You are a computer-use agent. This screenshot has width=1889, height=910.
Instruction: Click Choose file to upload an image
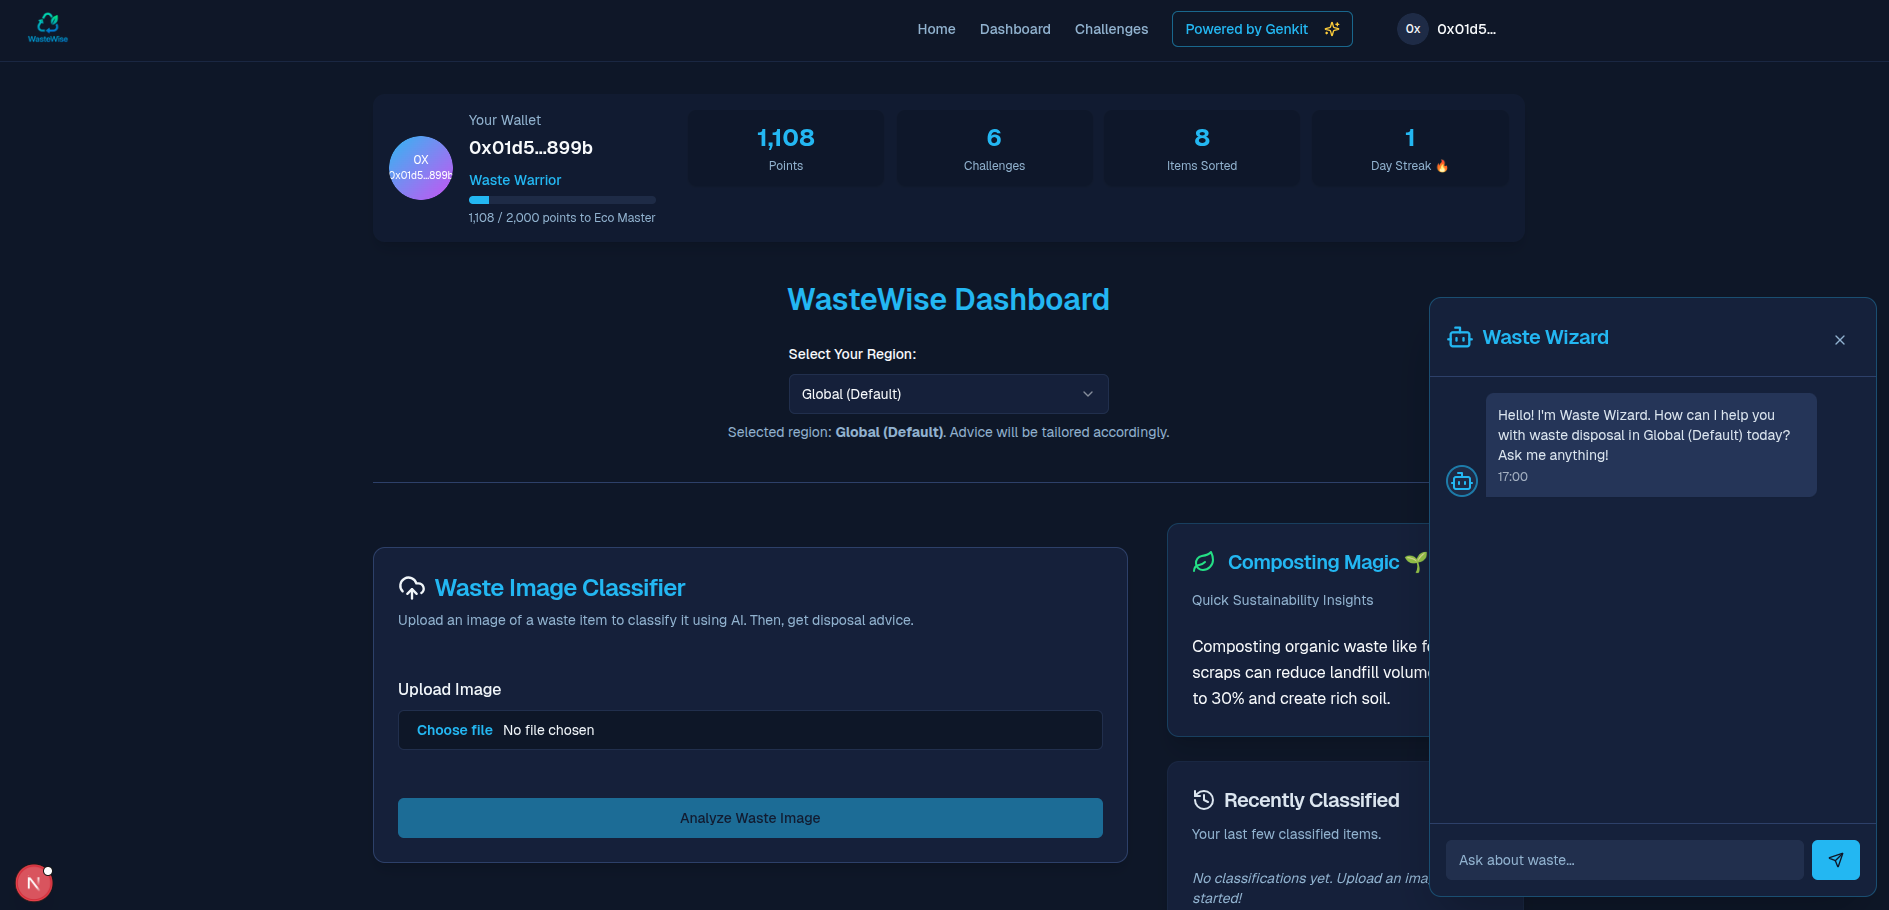(x=455, y=730)
